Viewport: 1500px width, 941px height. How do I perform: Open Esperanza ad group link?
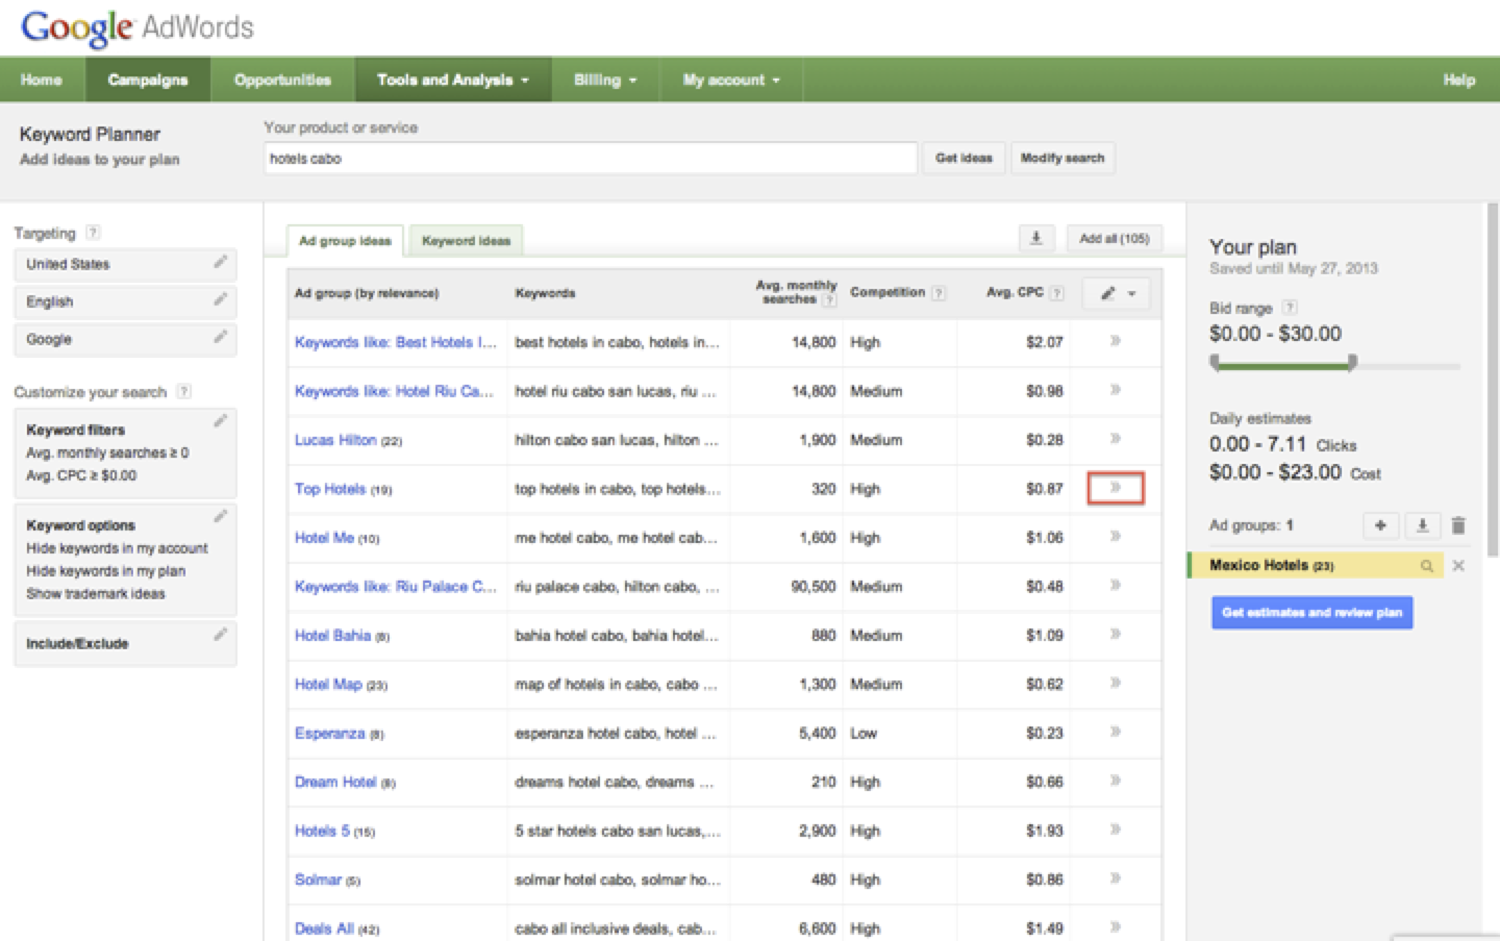(x=329, y=733)
